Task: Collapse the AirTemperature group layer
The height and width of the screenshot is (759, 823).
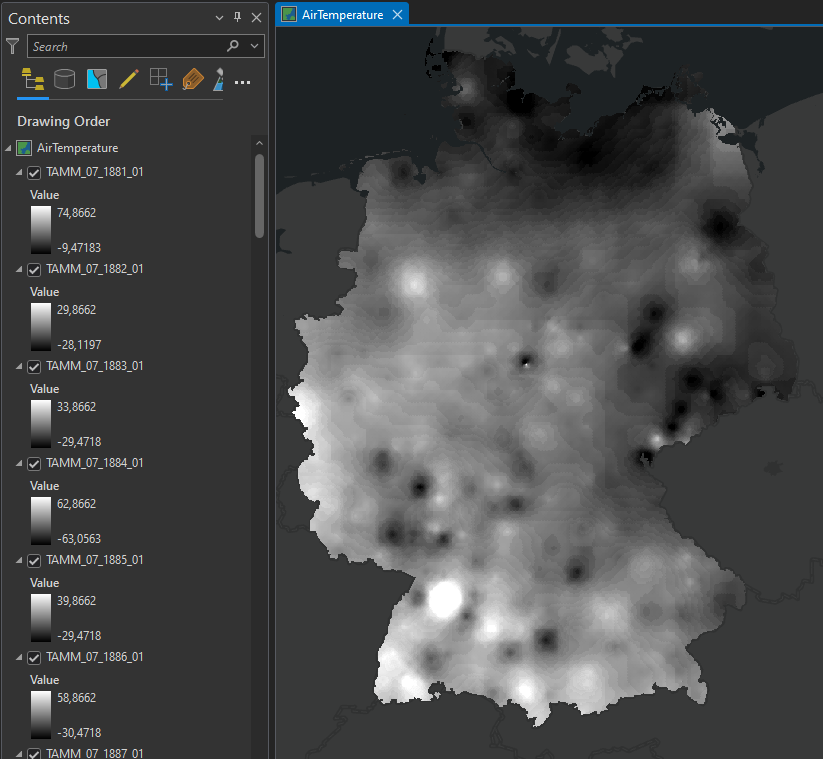Action: pyautogui.click(x=8, y=147)
